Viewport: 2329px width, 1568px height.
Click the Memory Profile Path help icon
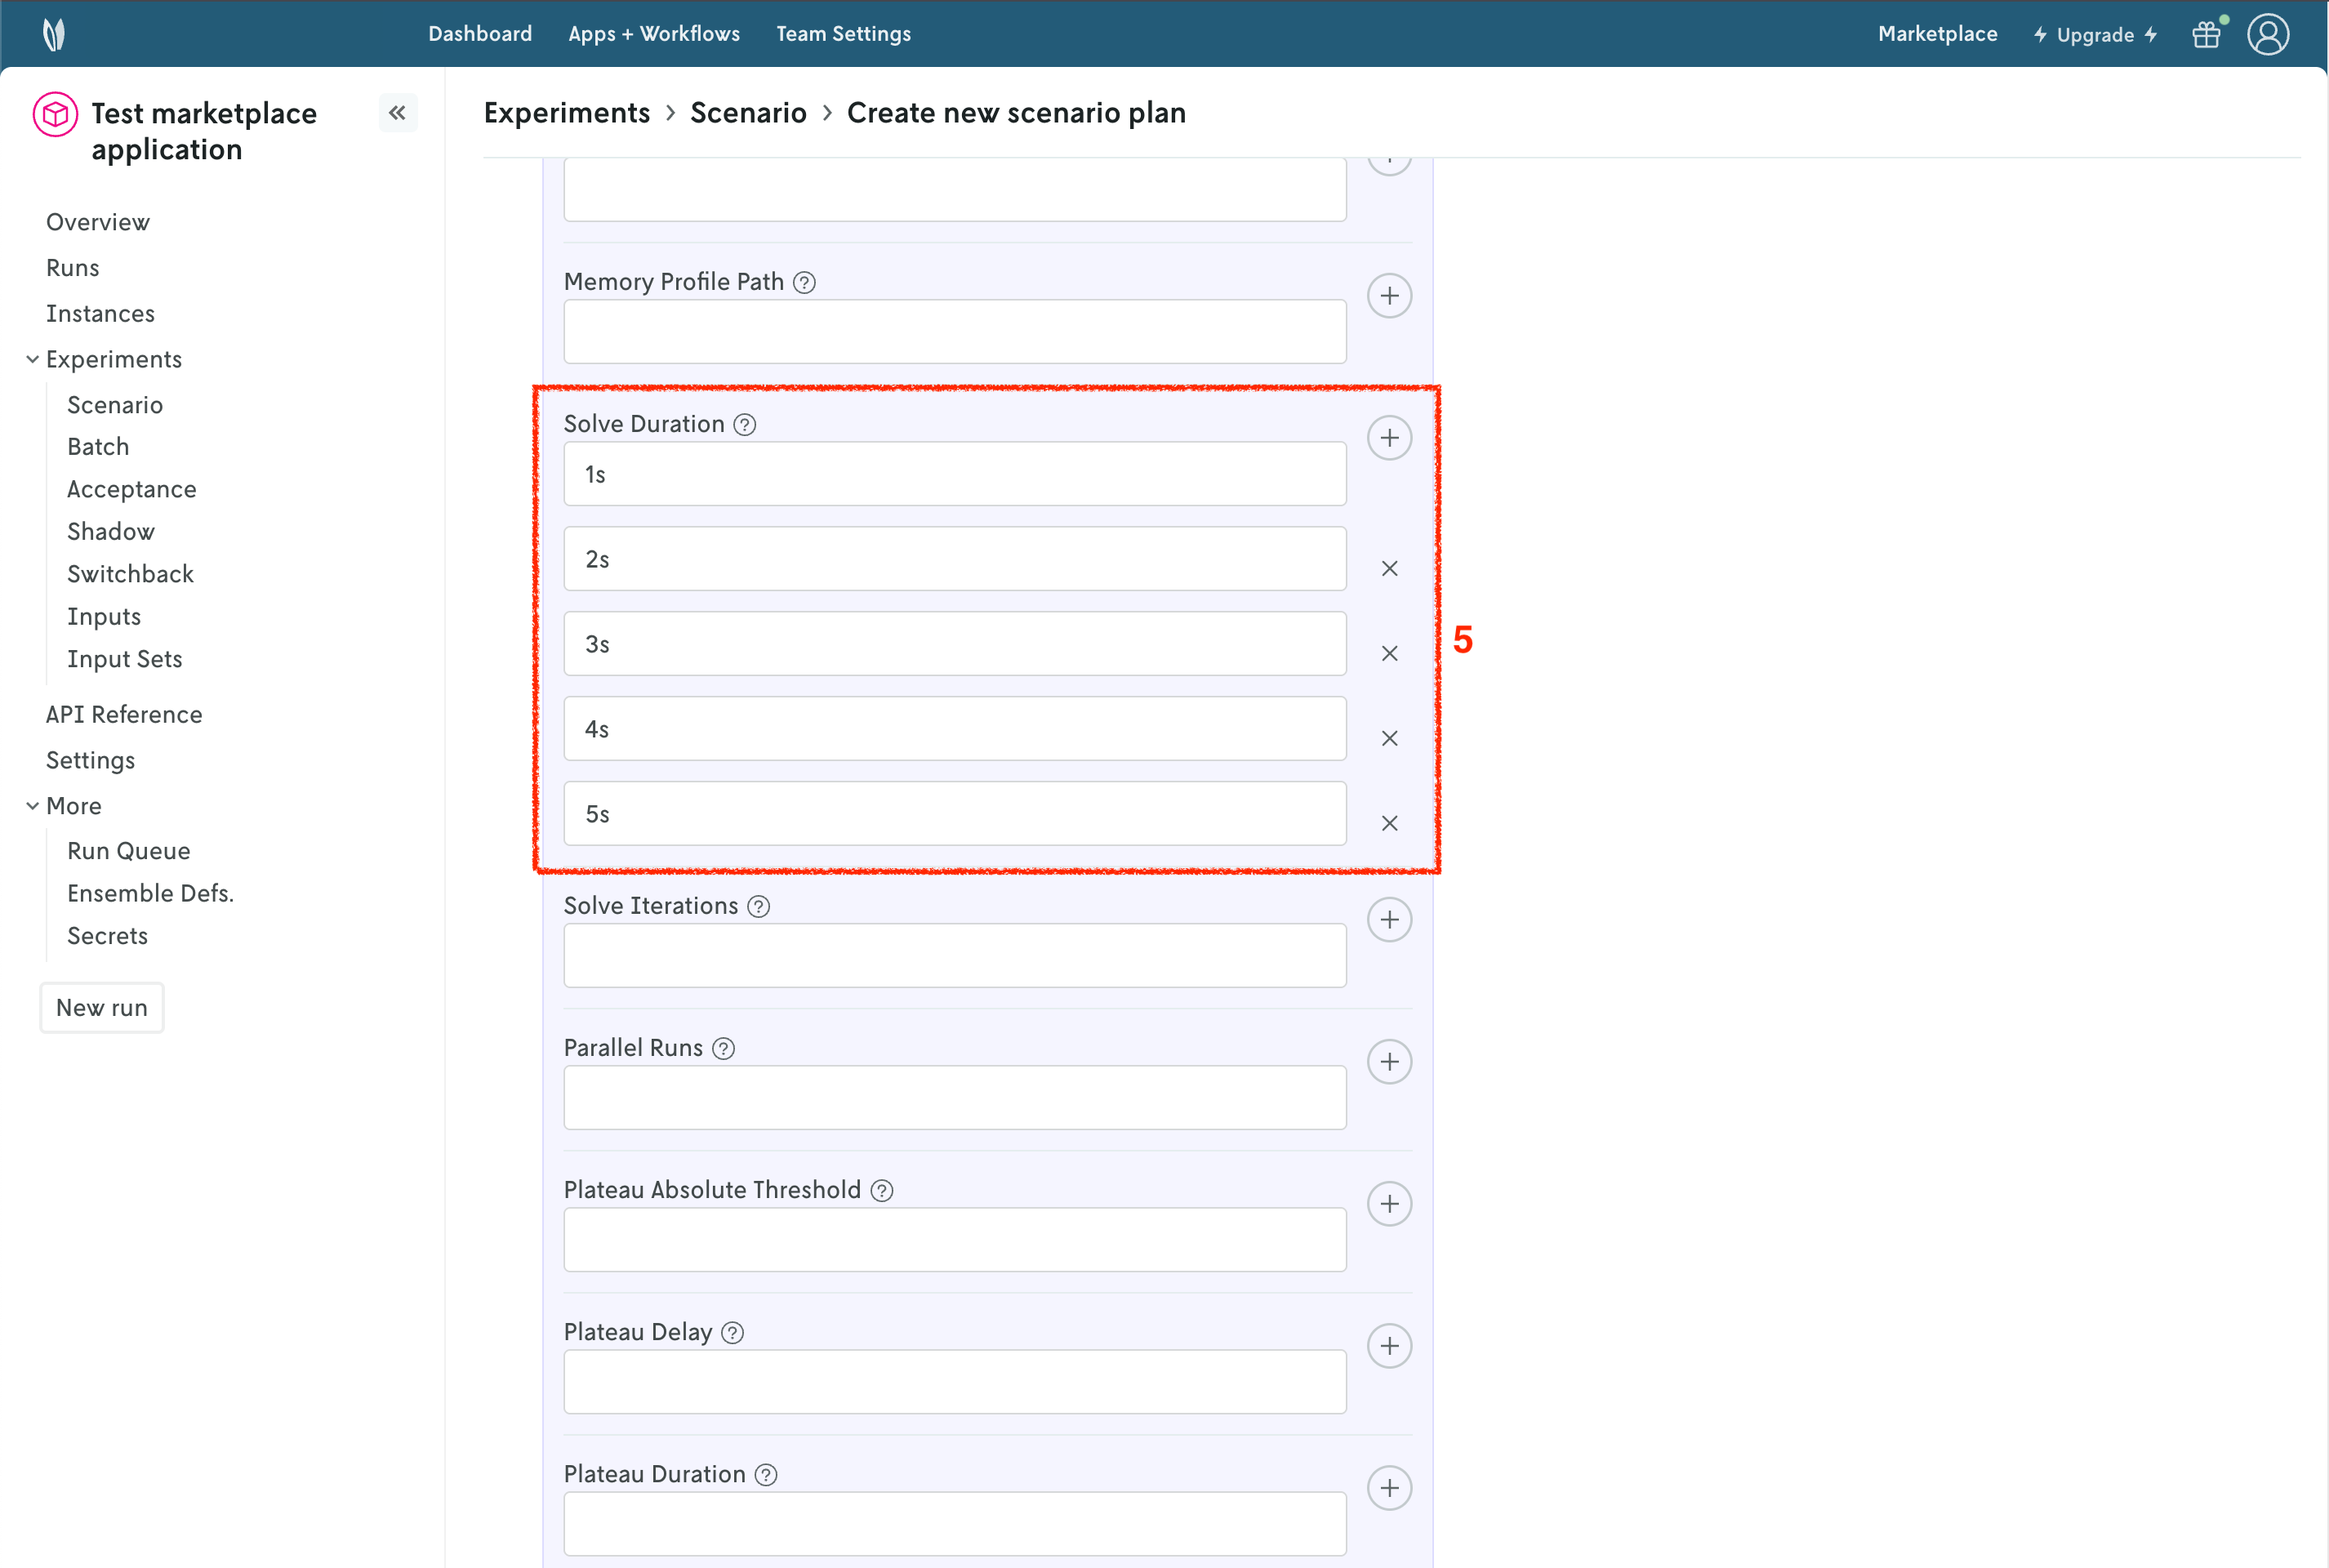[804, 283]
